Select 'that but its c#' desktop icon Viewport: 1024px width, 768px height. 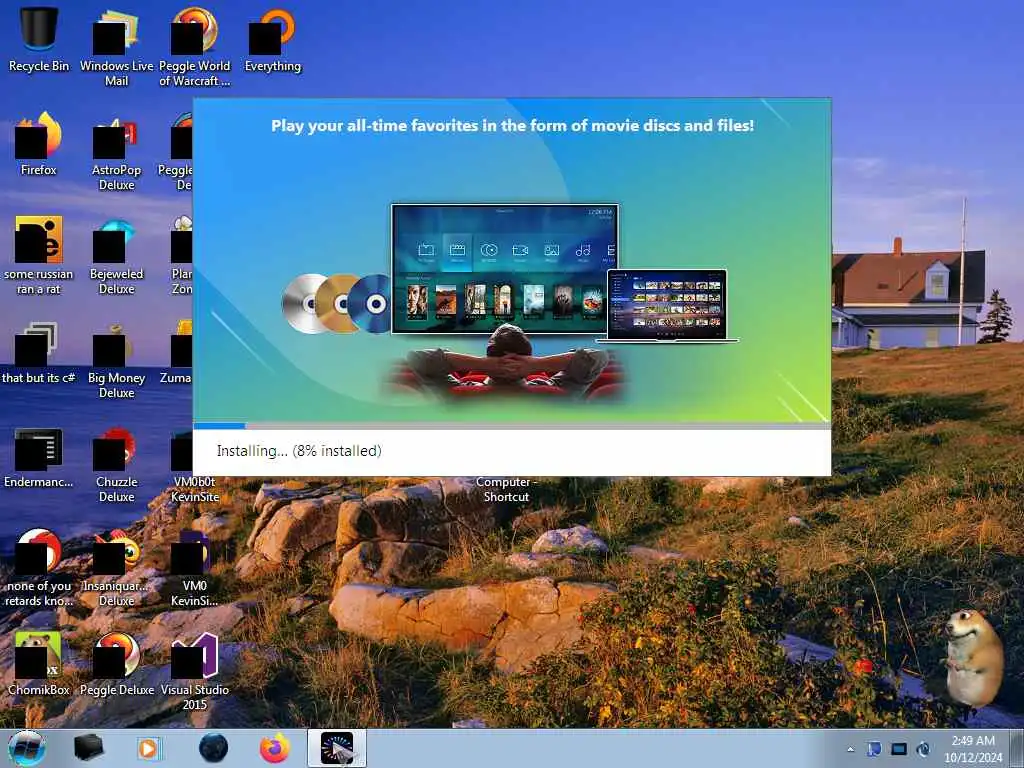point(39,353)
